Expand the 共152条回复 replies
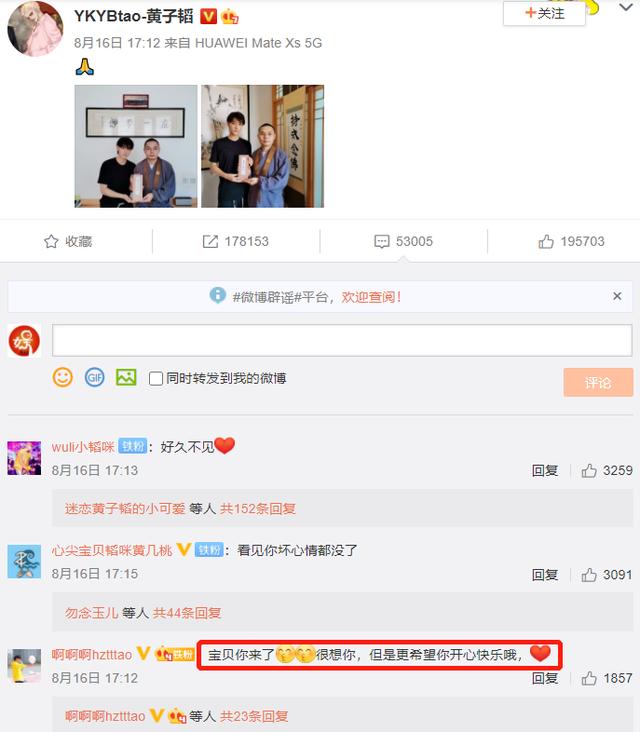Screen dimensions: 640x732 258,508
